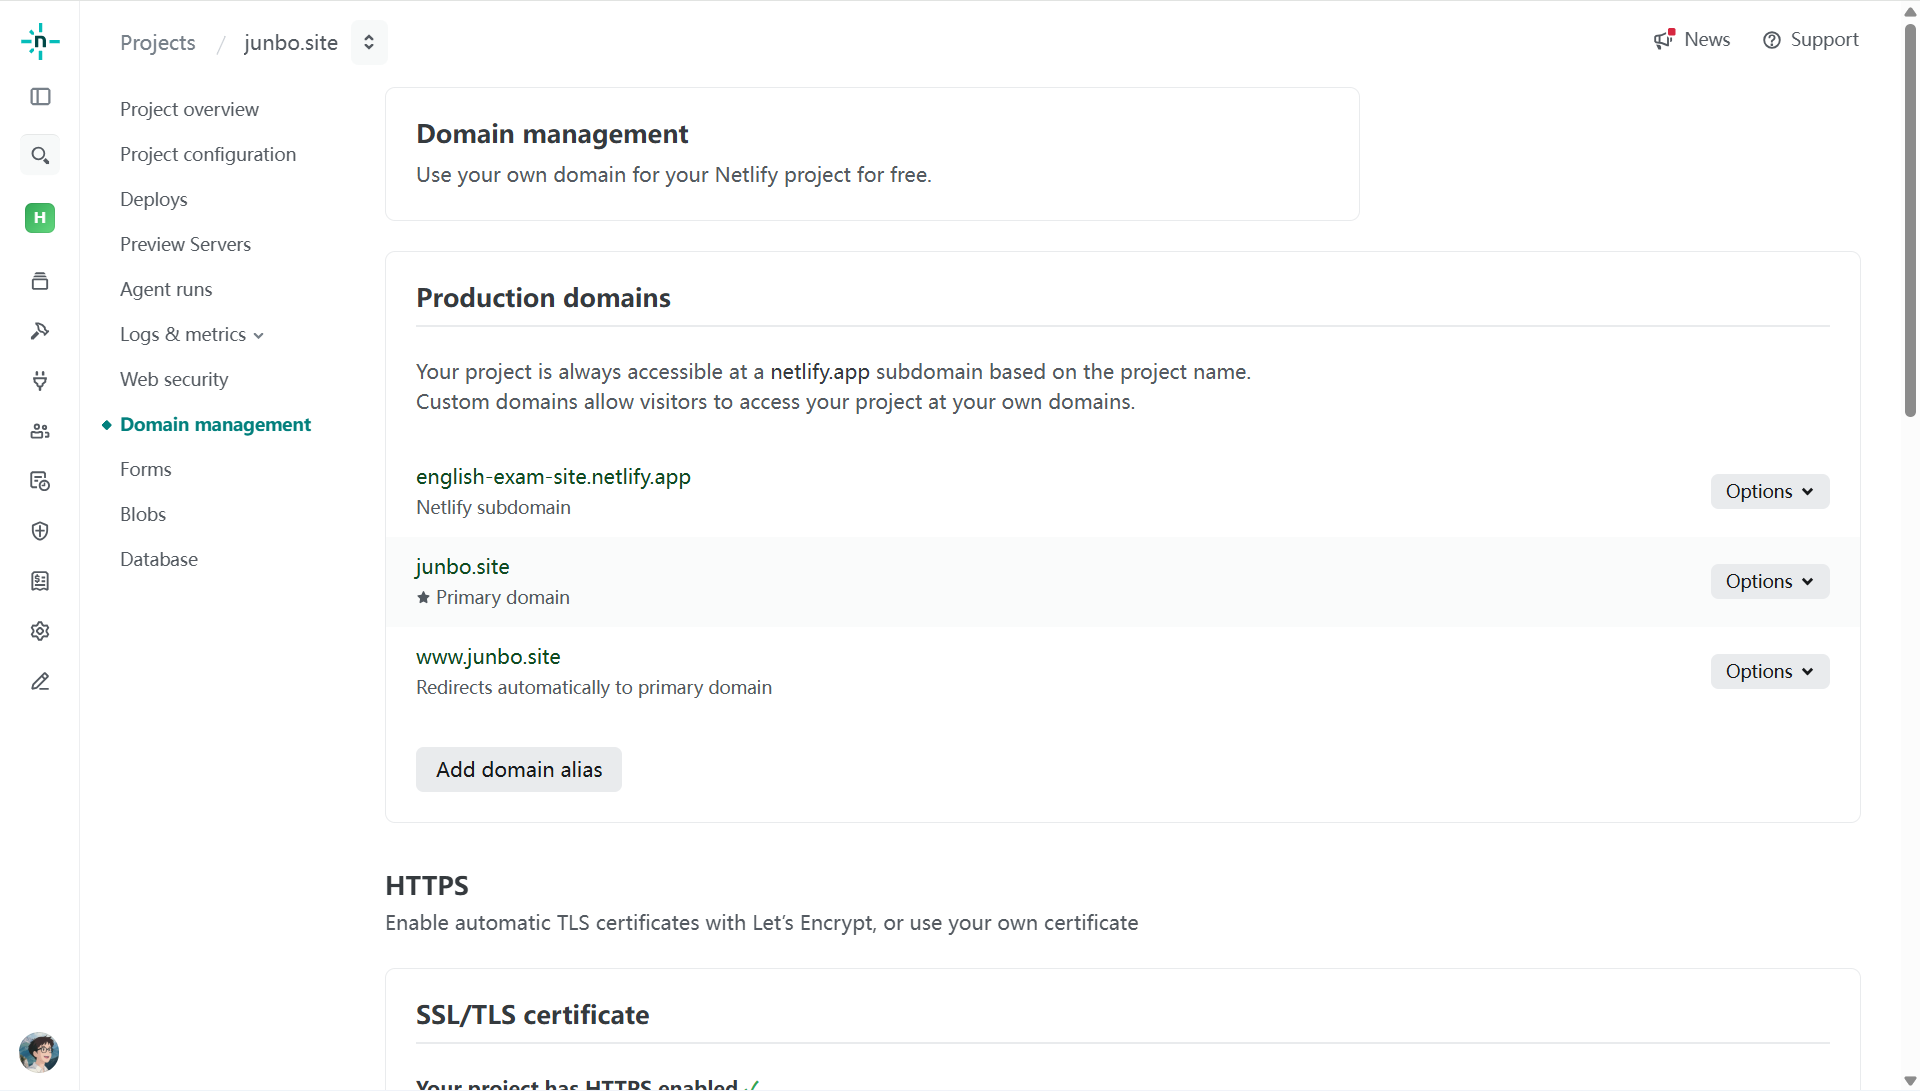Open Preview Servers section
This screenshot has height=1091, width=1920.
click(185, 244)
